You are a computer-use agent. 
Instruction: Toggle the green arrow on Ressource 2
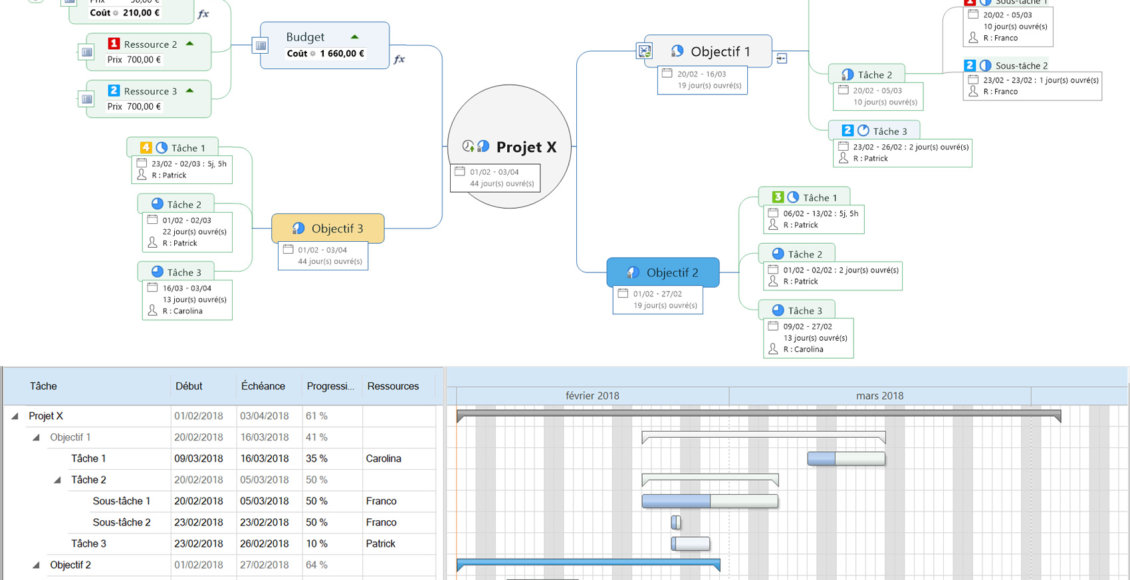[x=190, y=44]
